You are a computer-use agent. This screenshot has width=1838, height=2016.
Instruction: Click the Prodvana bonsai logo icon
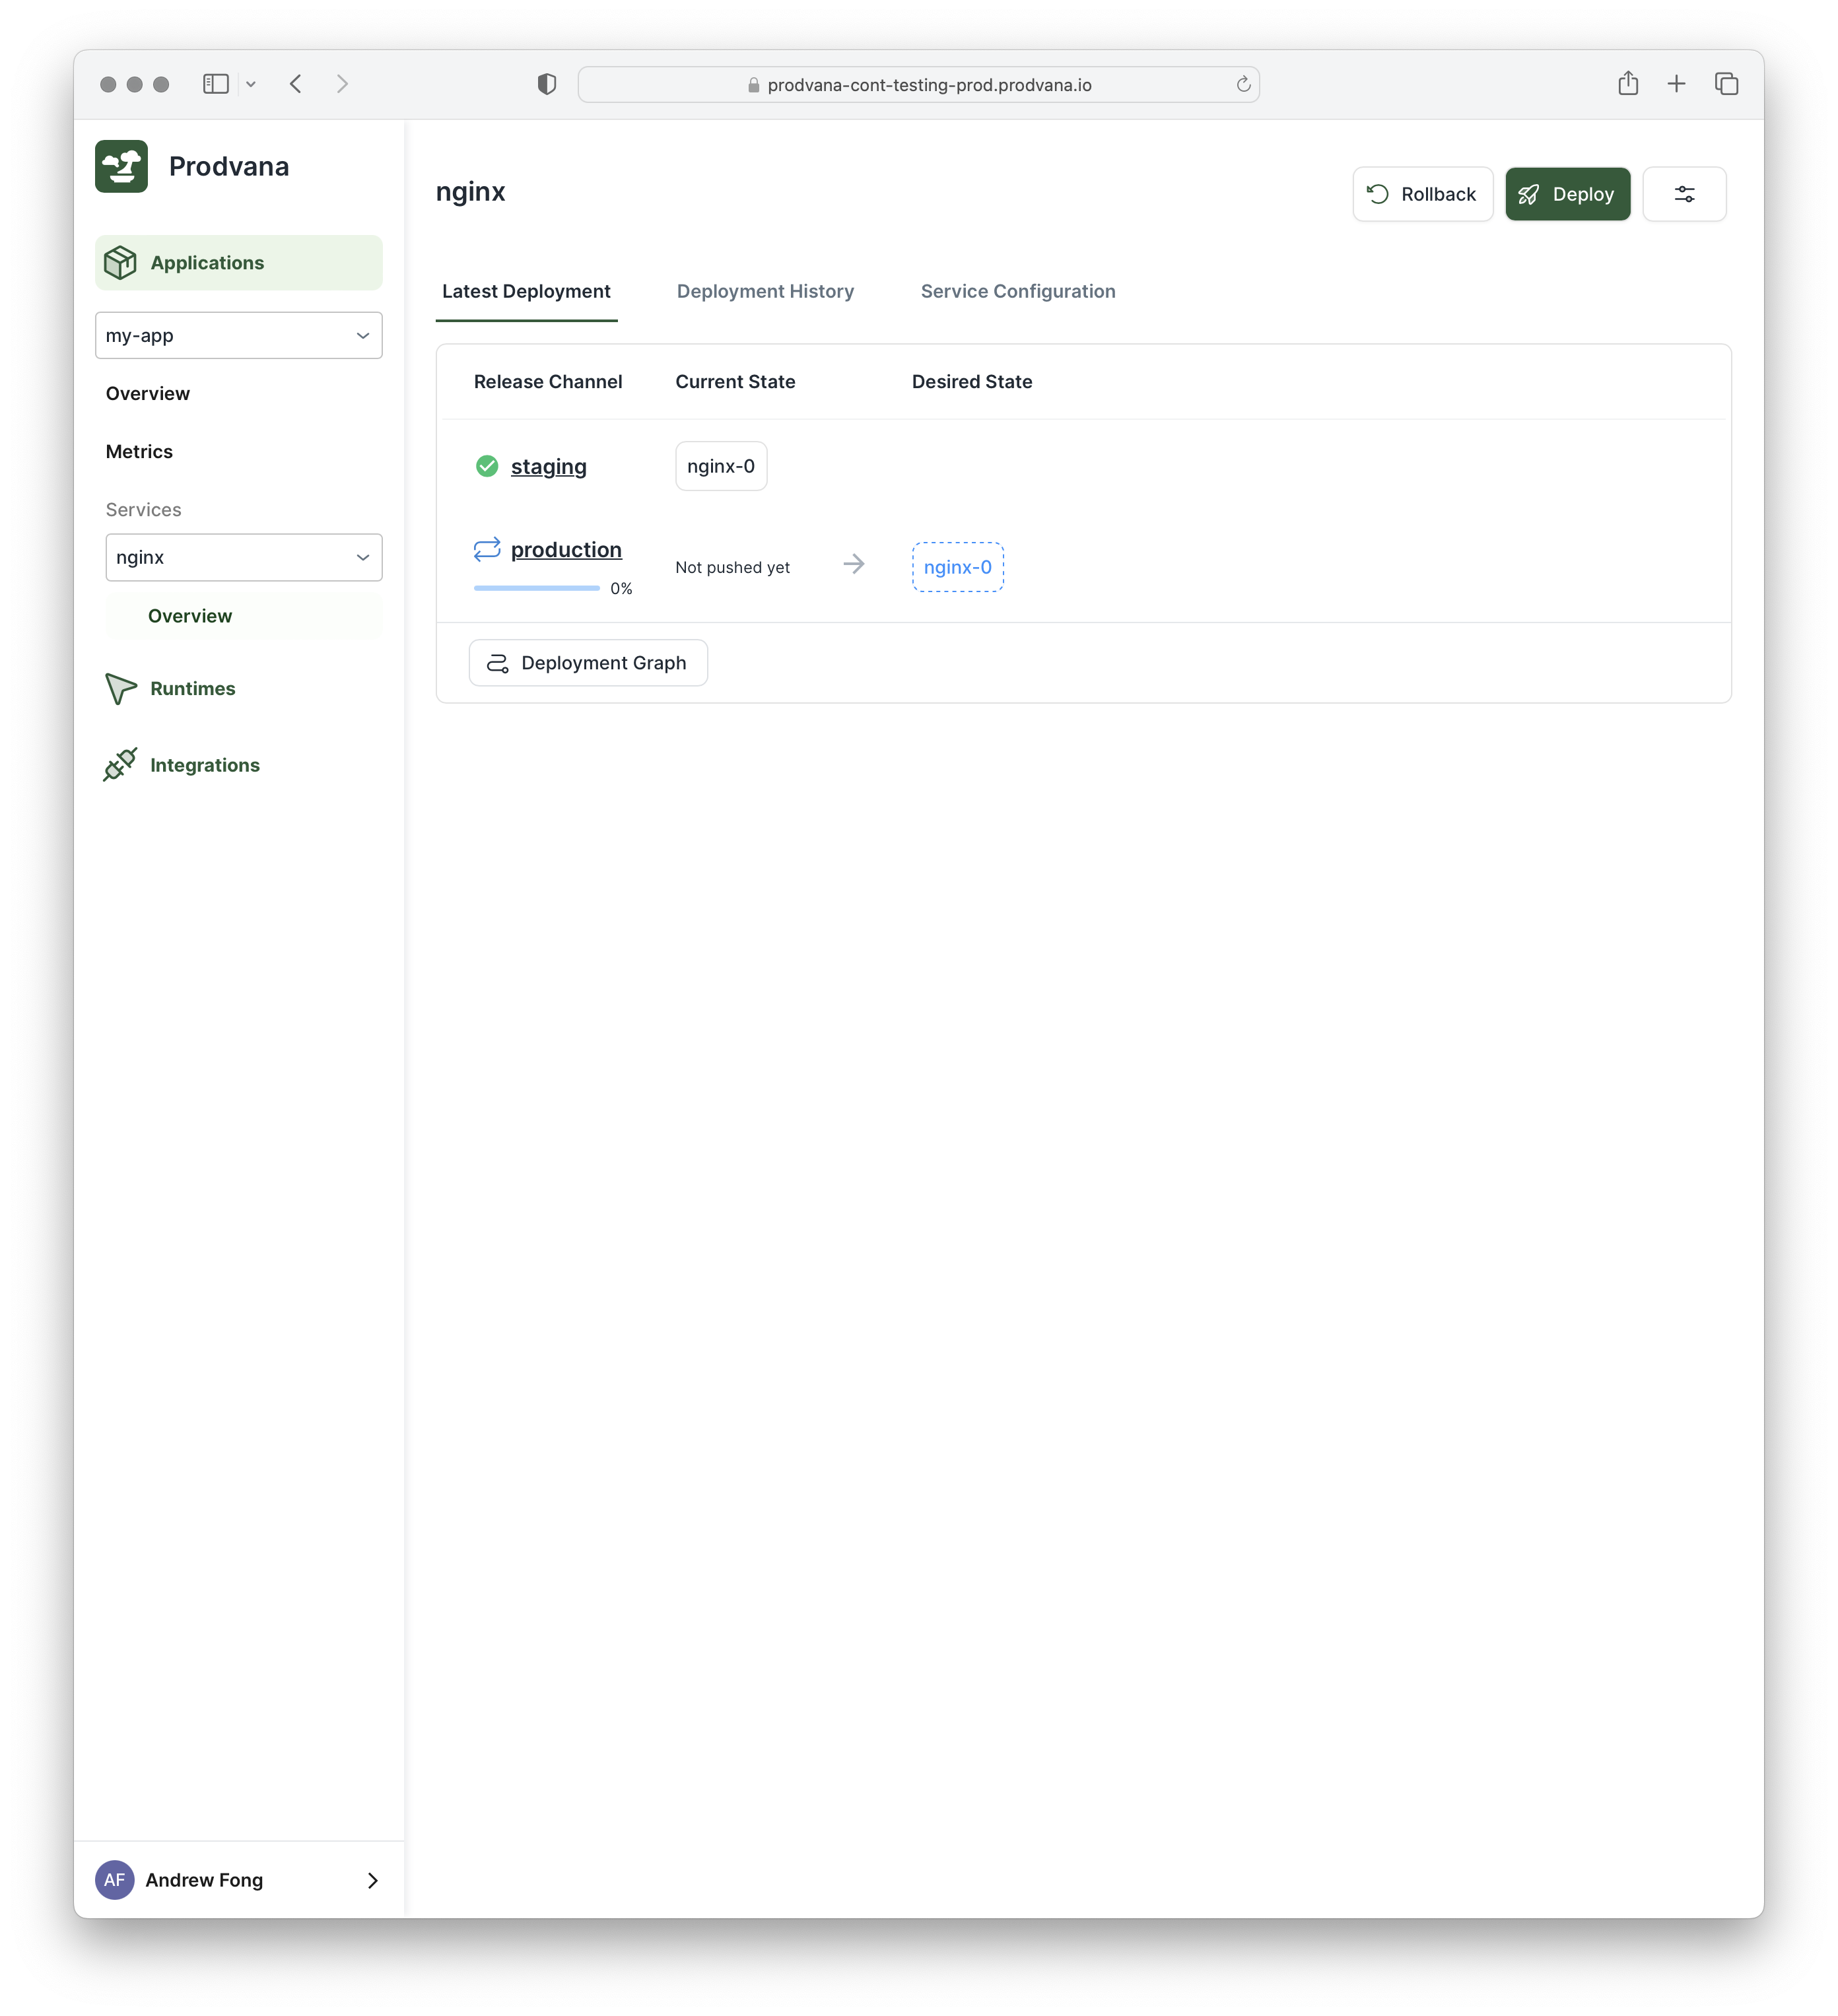(x=121, y=166)
